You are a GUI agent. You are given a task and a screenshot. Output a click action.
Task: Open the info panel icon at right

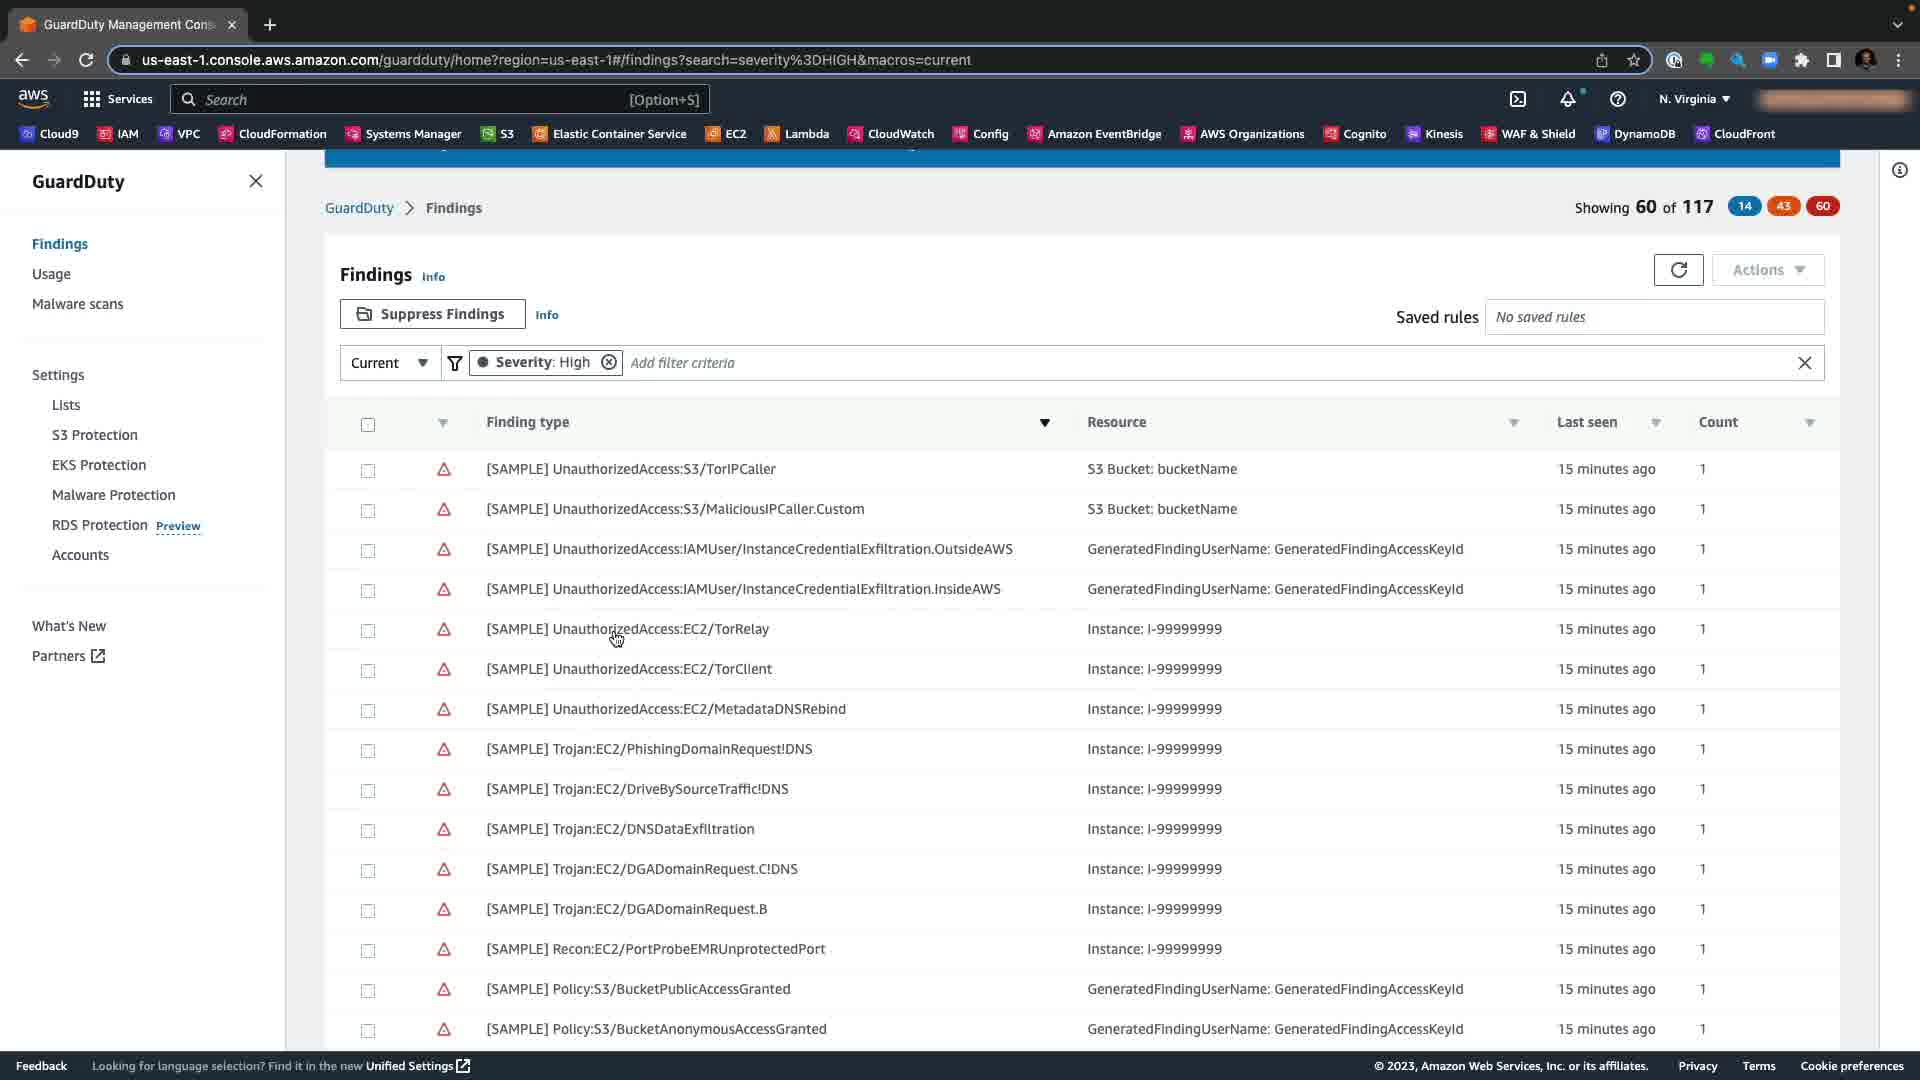coord(1899,170)
